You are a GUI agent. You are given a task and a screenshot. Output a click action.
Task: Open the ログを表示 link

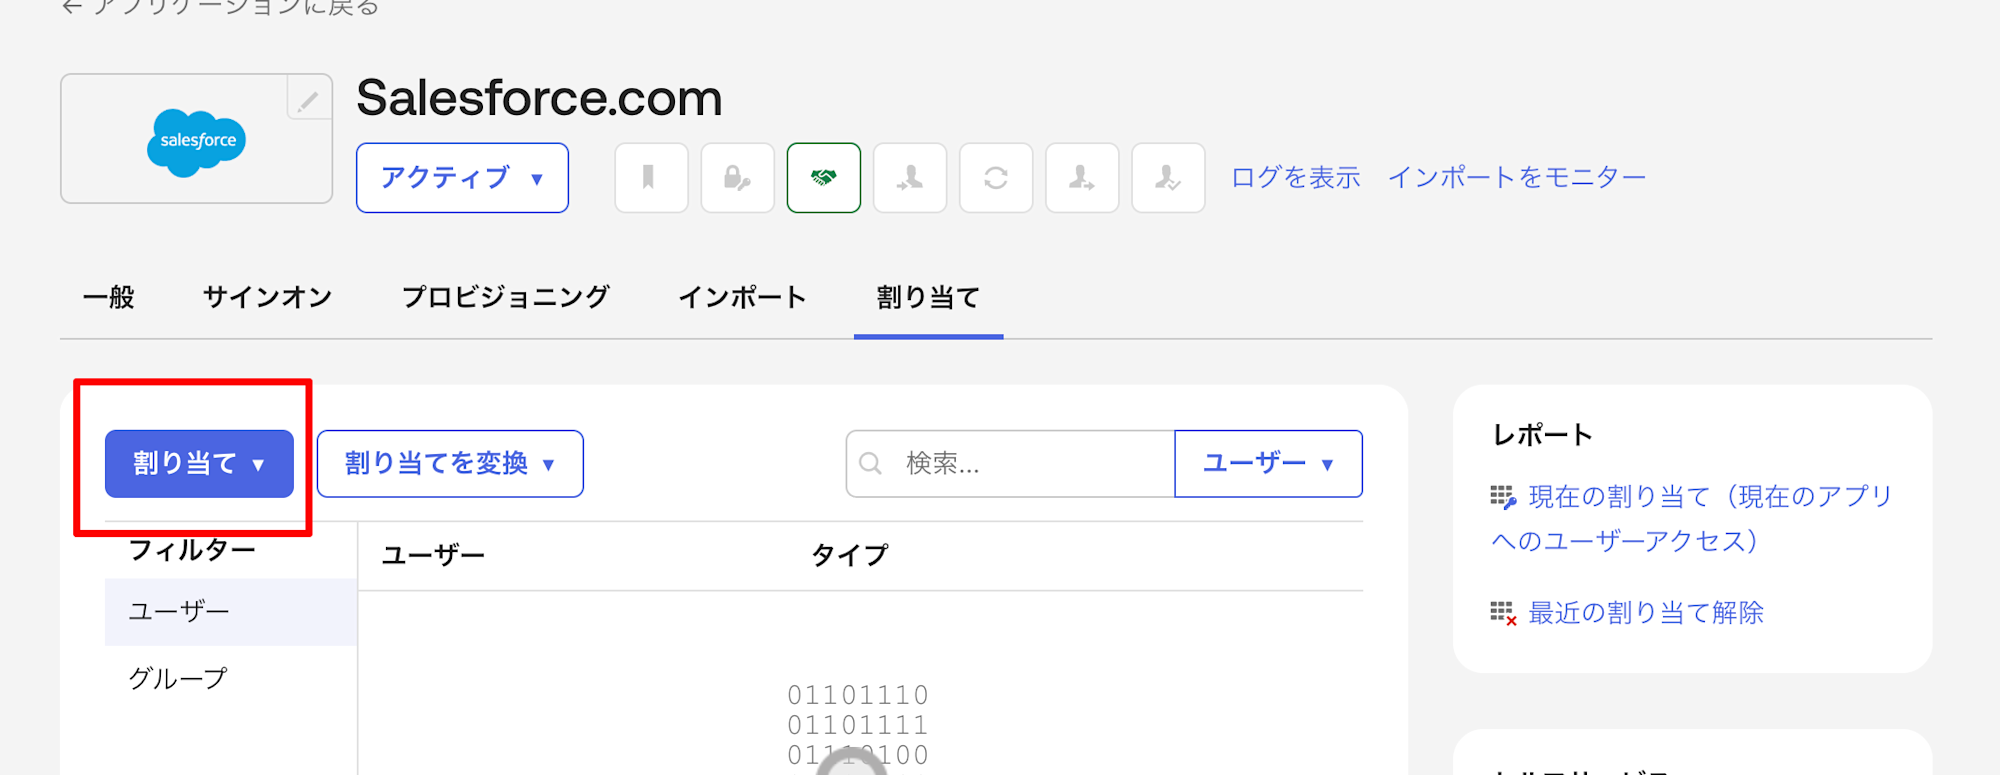[x=1296, y=178]
